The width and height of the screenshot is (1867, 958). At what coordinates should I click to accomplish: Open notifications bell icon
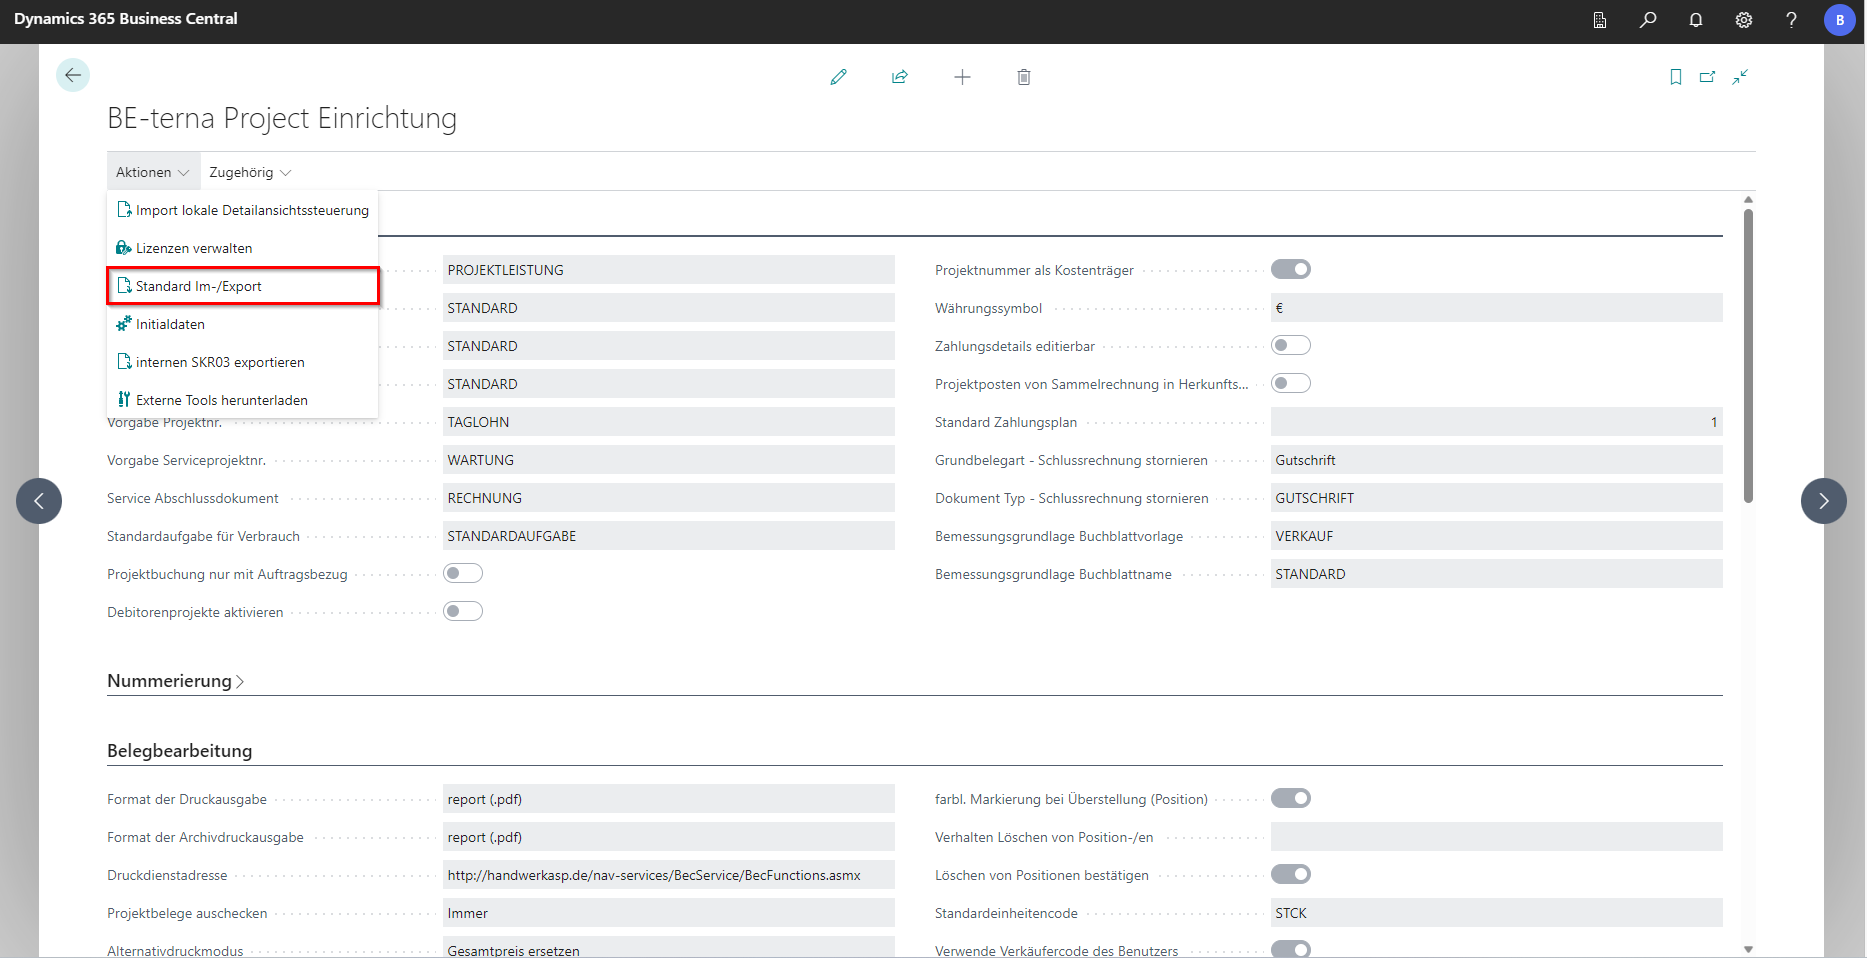1696,20
